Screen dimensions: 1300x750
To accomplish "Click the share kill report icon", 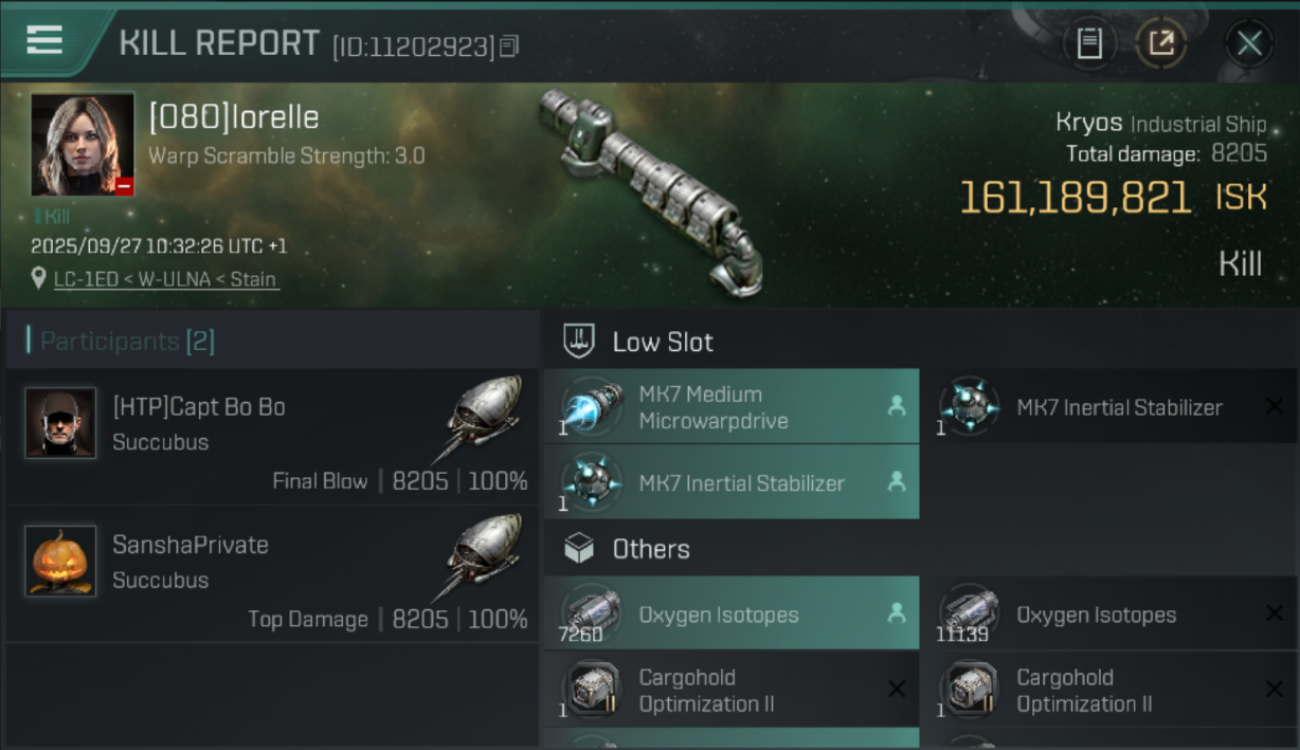I will tap(1161, 43).
